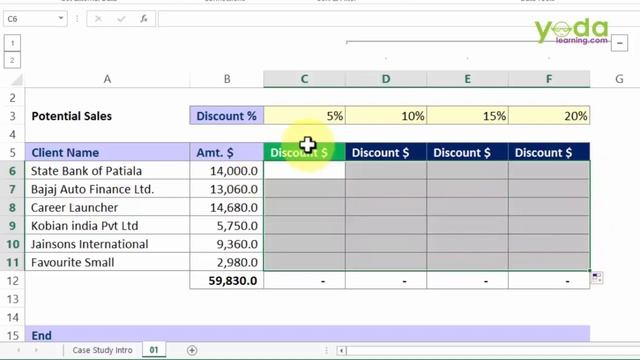The width and height of the screenshot is (640, 360).
Task: Click previous sheet navigation arrow
Action: (18, 350)
